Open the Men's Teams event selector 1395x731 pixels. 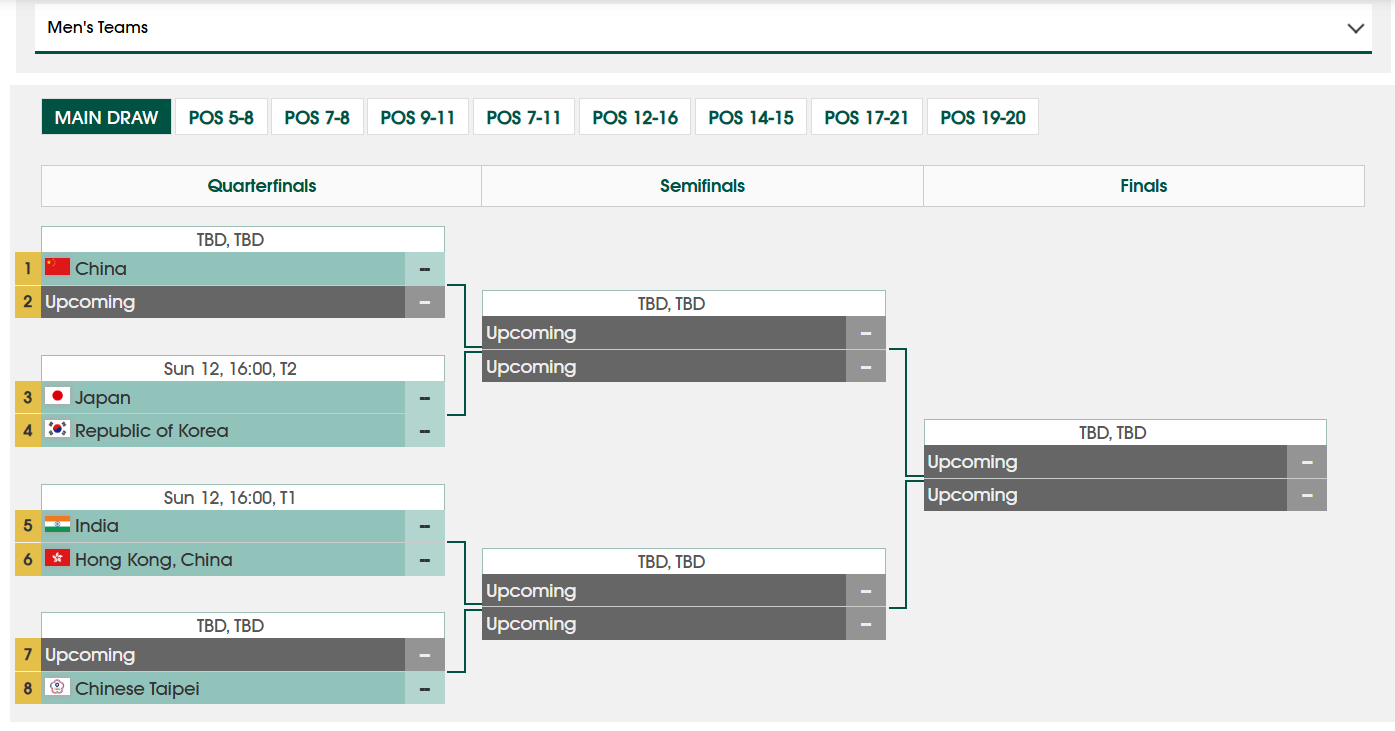click(703, 28)
